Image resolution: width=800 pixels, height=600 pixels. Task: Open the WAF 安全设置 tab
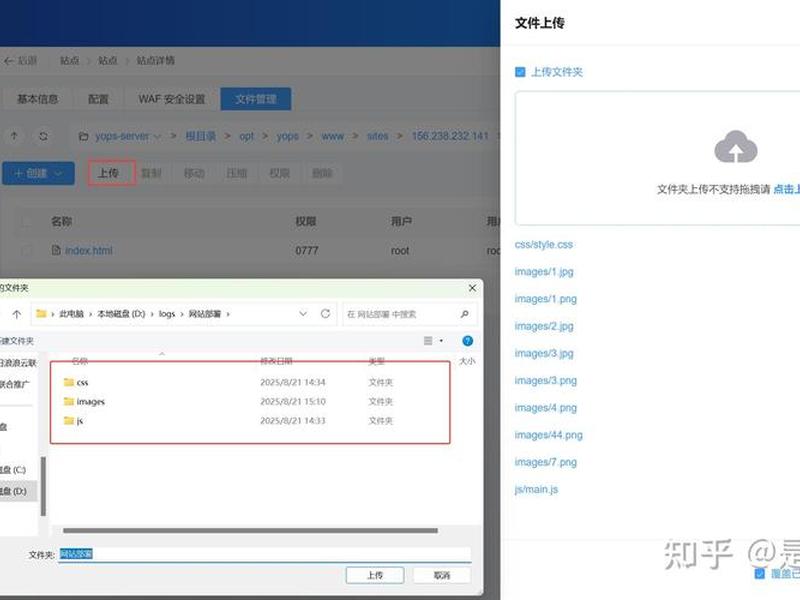tap(171, 99)
